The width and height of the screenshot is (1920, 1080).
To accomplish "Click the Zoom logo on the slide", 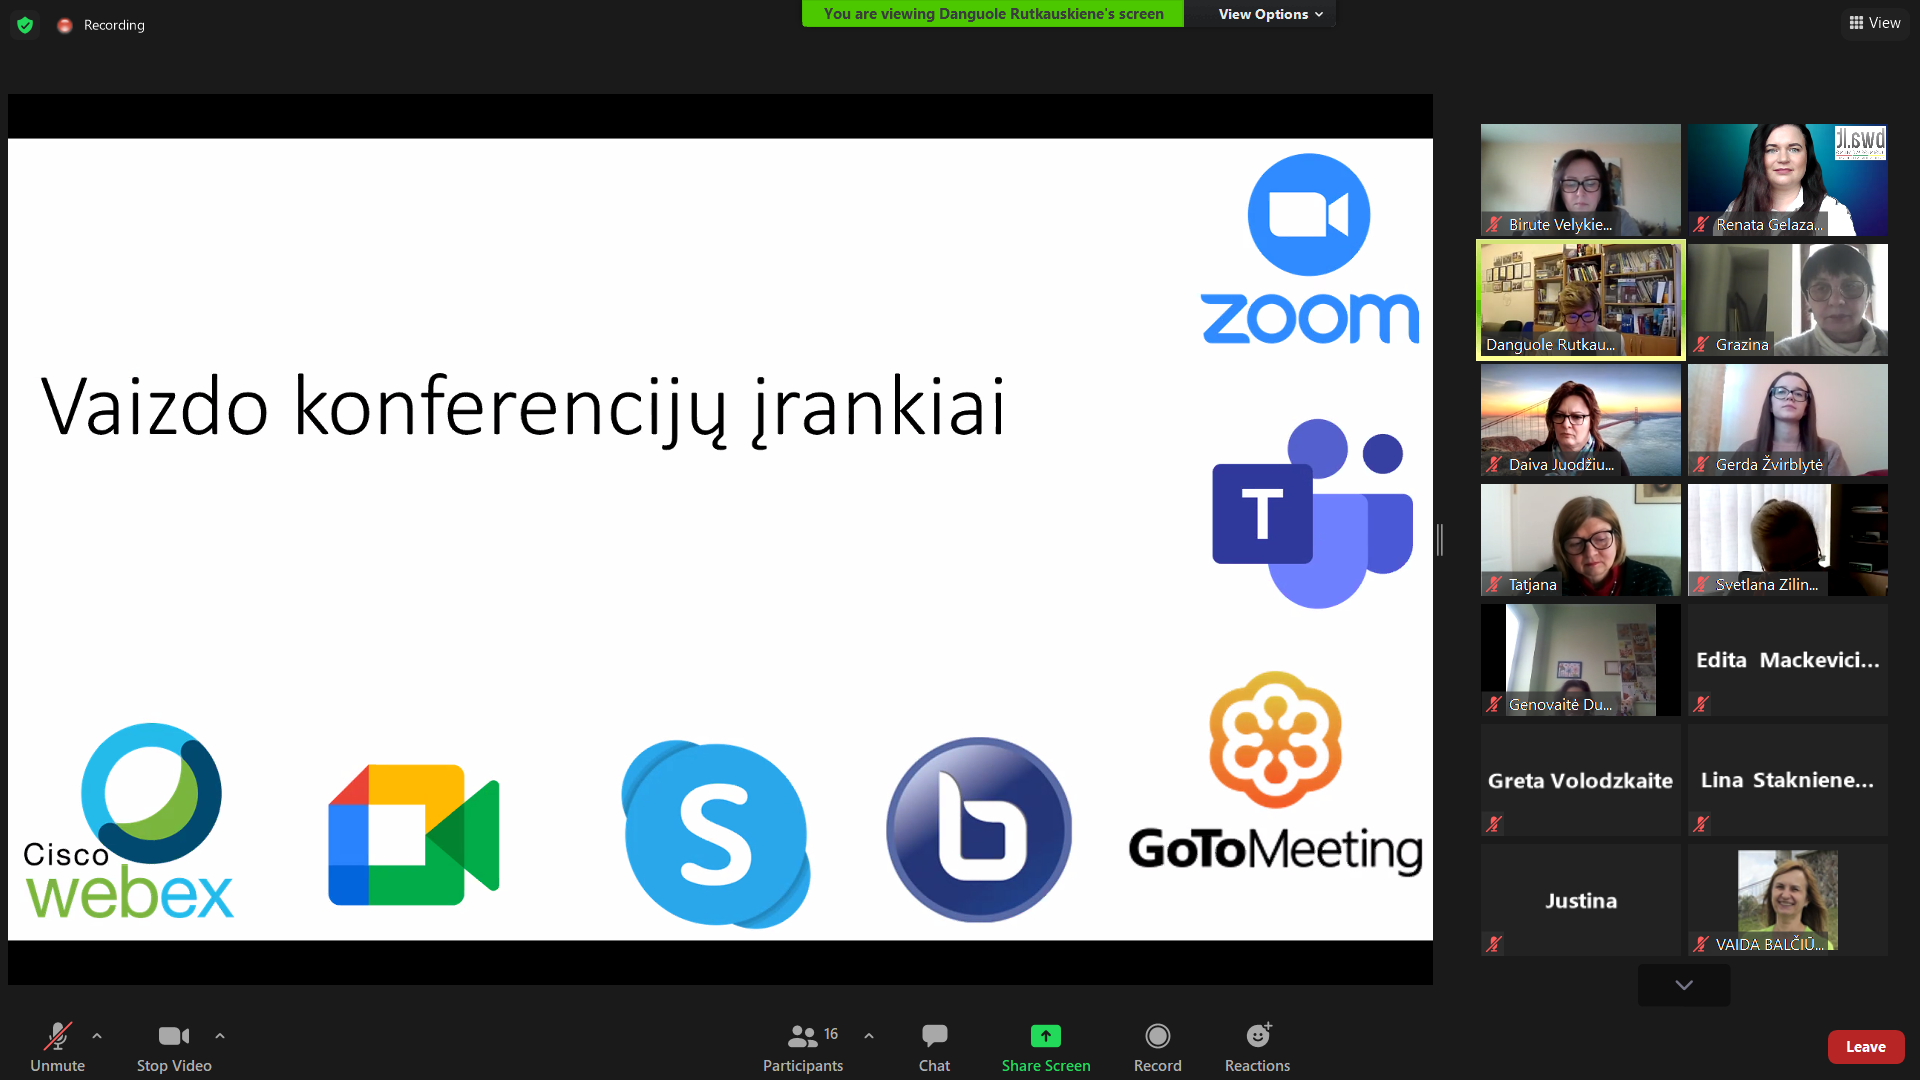I will pyautogui.click(x=1309, y=249).
